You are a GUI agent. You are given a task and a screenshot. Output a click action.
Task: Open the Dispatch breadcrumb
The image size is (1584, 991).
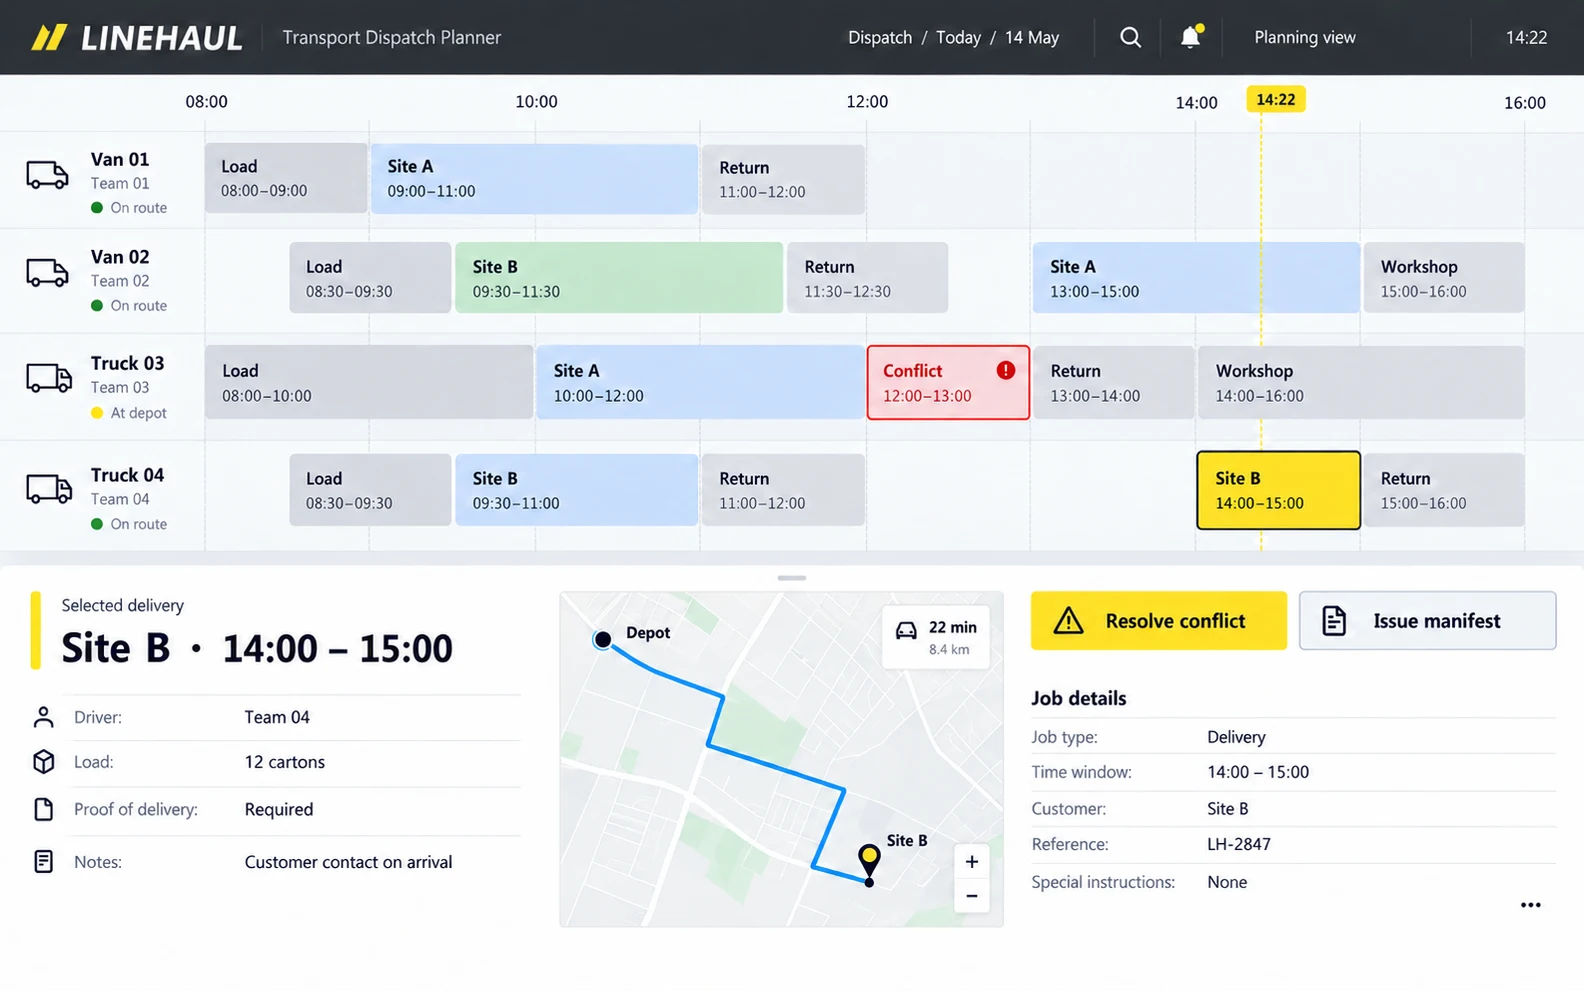click(880, 37)
